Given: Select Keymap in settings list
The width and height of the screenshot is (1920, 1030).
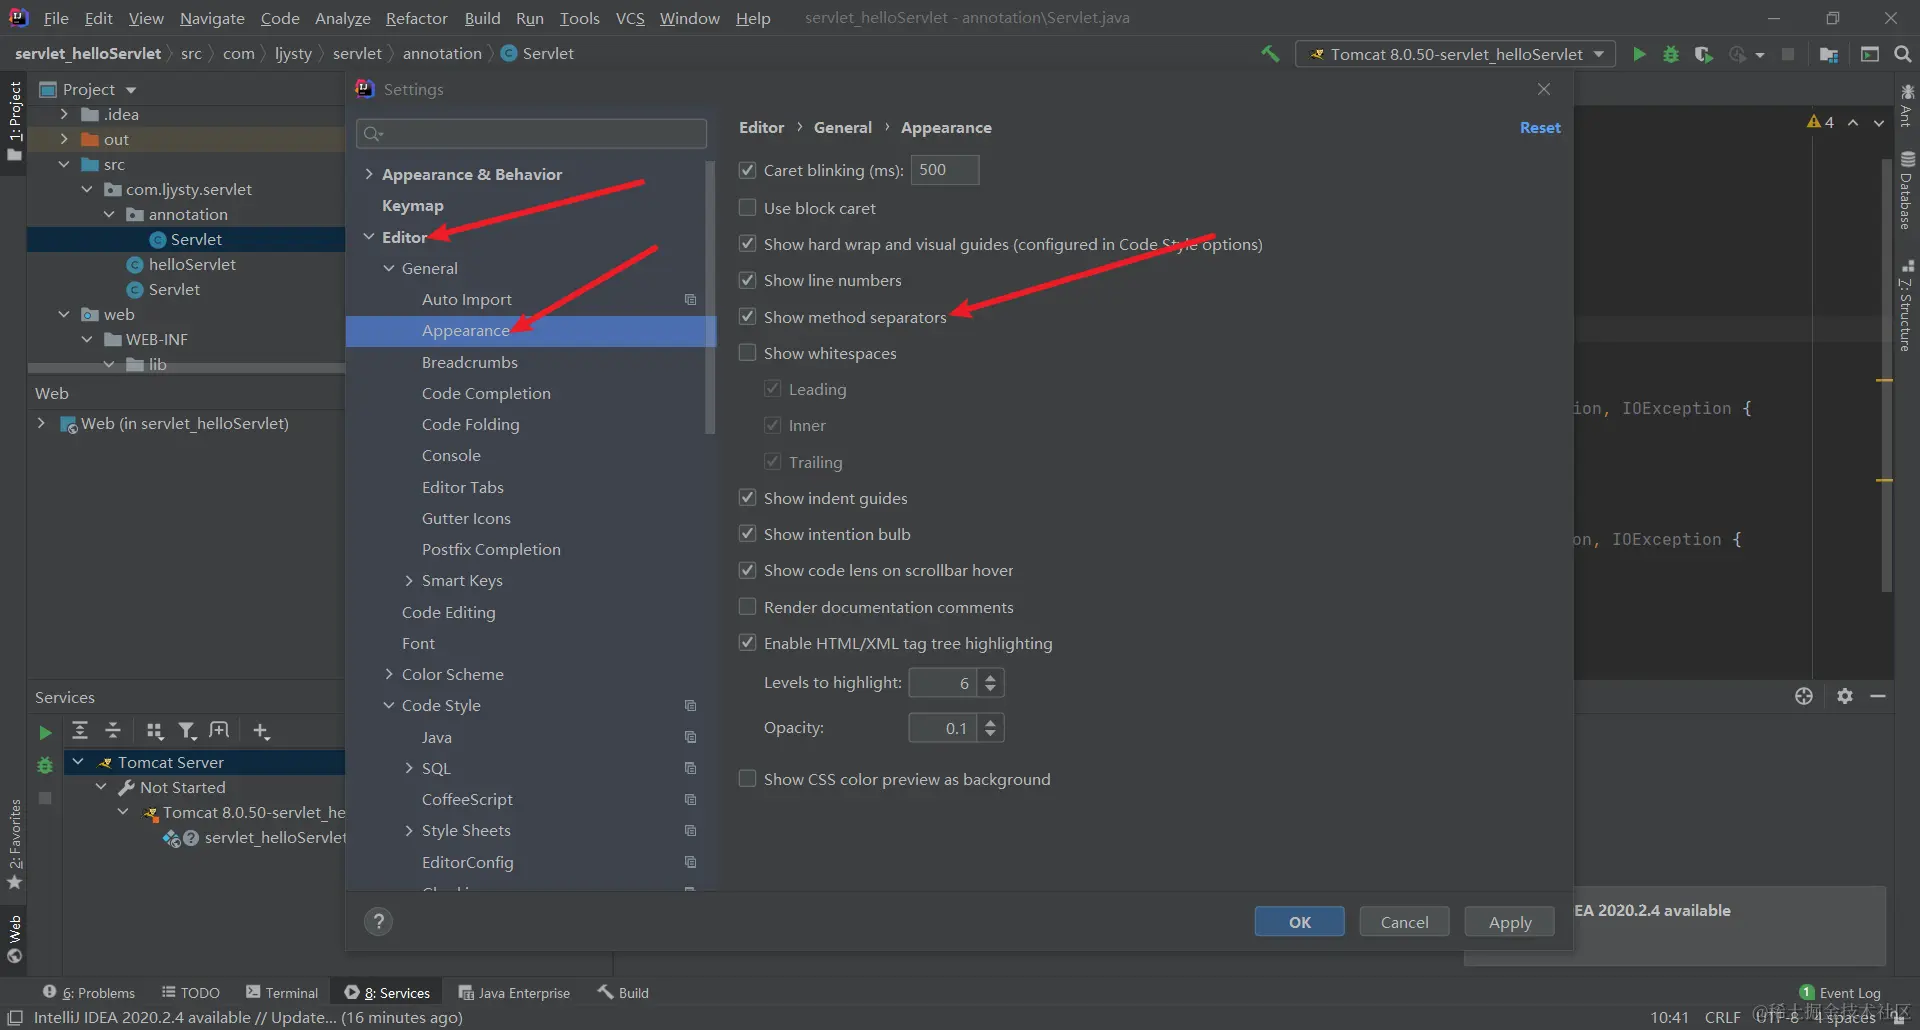Looking at the screenshot, I should 412,205.
